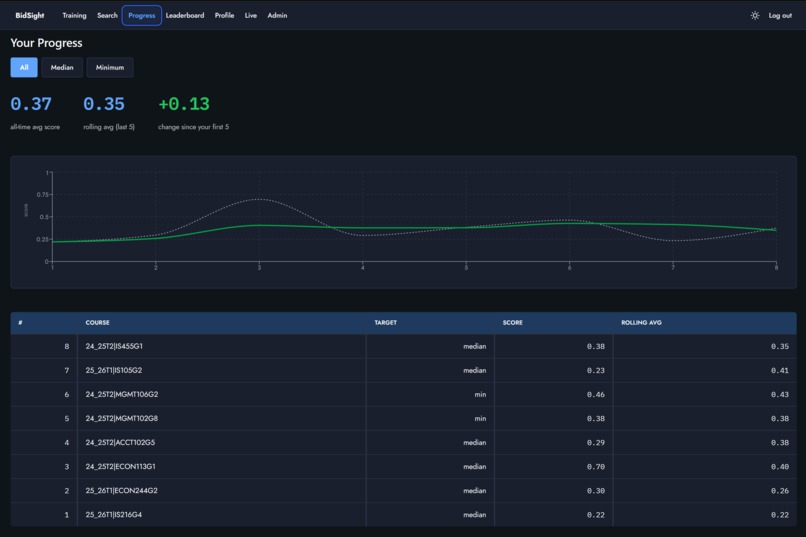Select course 24_25T2|ECON113G1
Viewport: 806px width, 537px height.
[120, 467]
